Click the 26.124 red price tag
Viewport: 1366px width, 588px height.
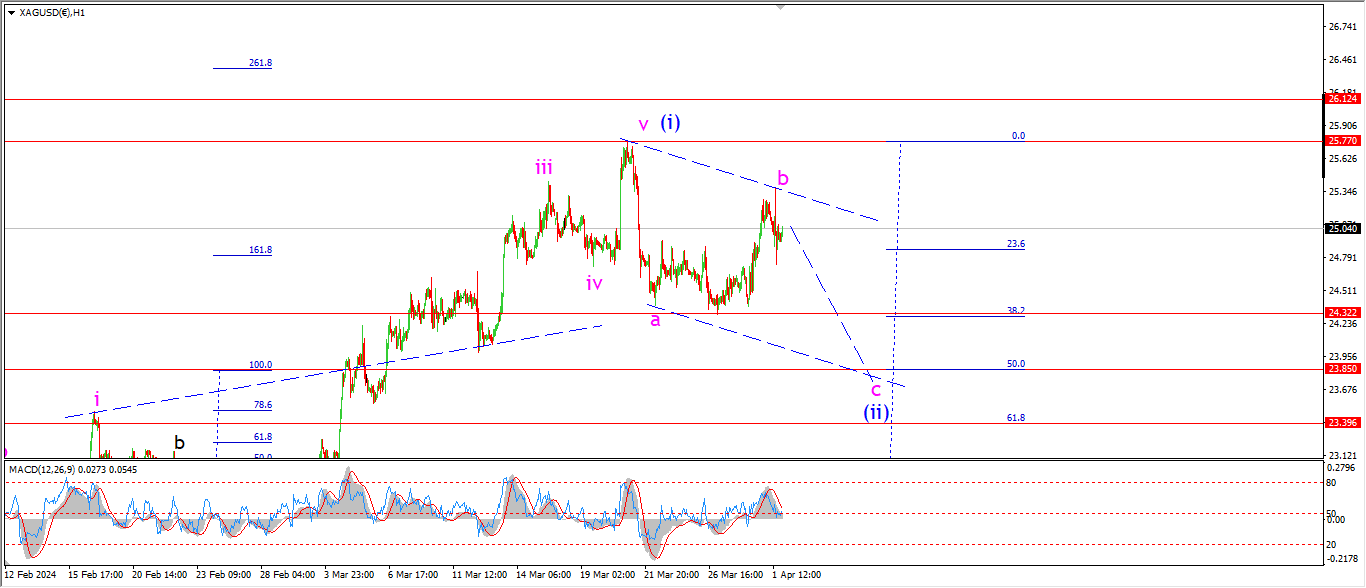tap(1341, 99)
